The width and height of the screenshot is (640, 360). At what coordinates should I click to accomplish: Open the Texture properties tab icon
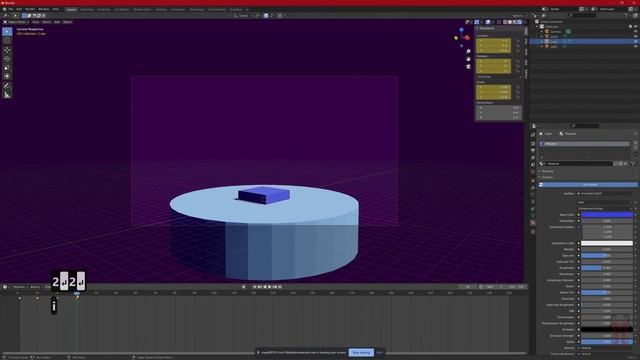click(x=533, y=231)
